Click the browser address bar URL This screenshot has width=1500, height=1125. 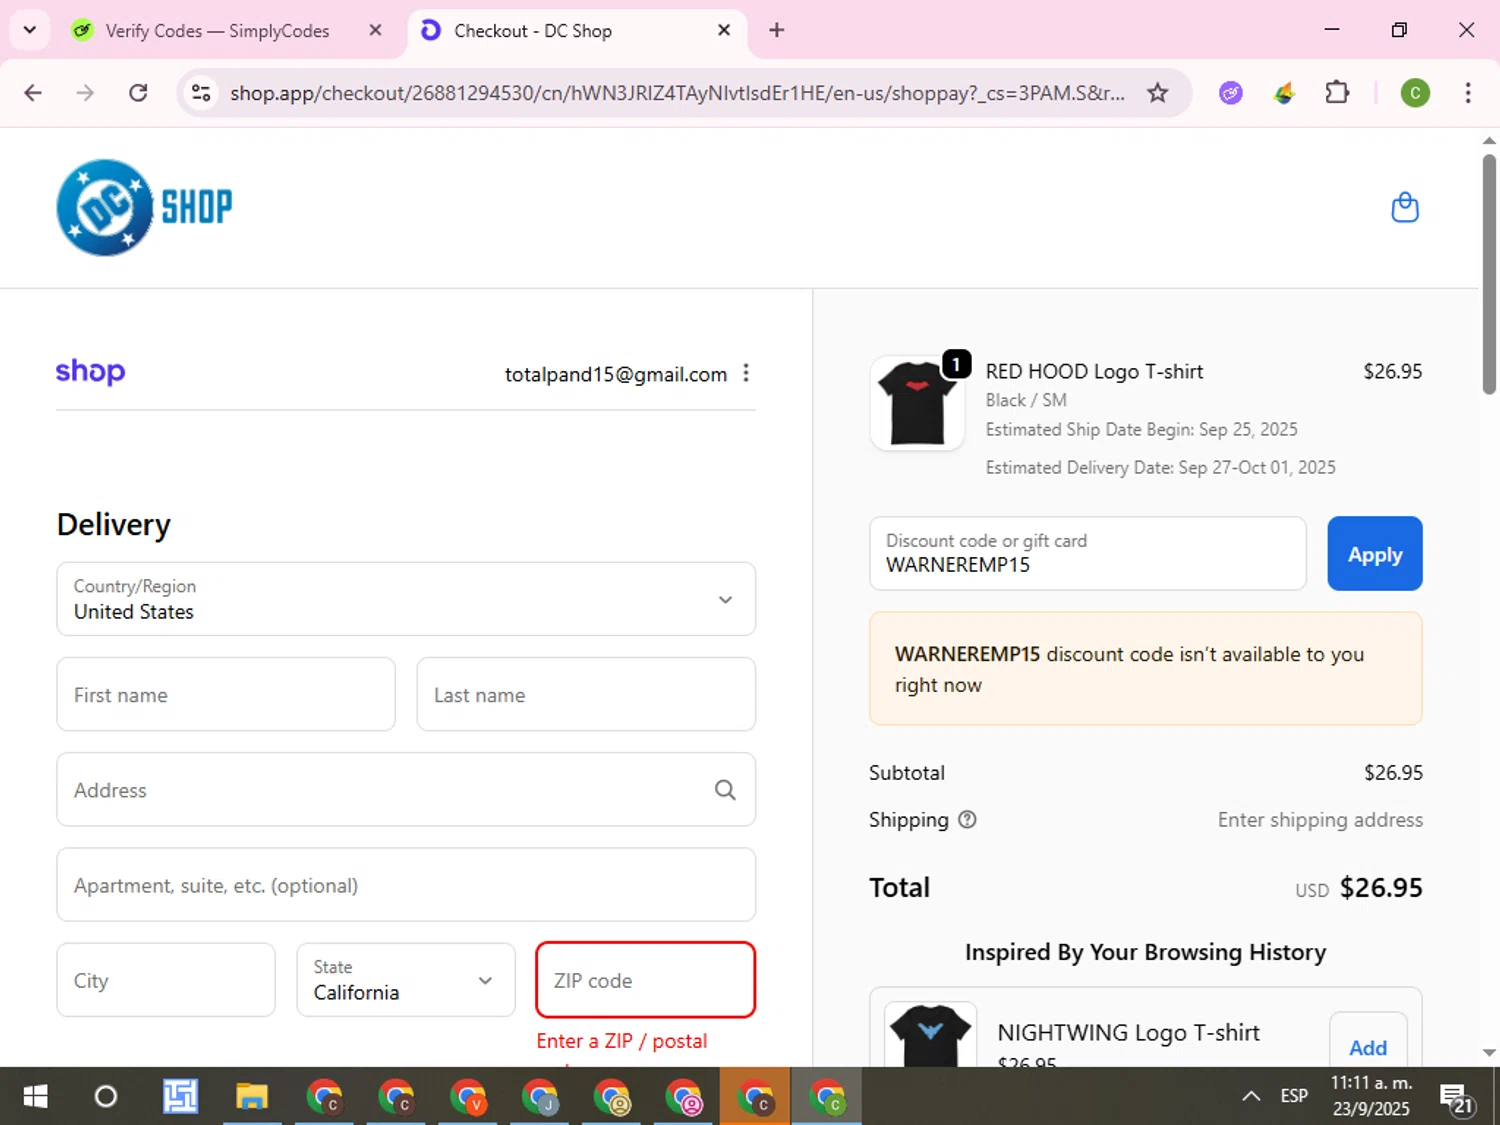pyautogui.click(x=677, y=93)
